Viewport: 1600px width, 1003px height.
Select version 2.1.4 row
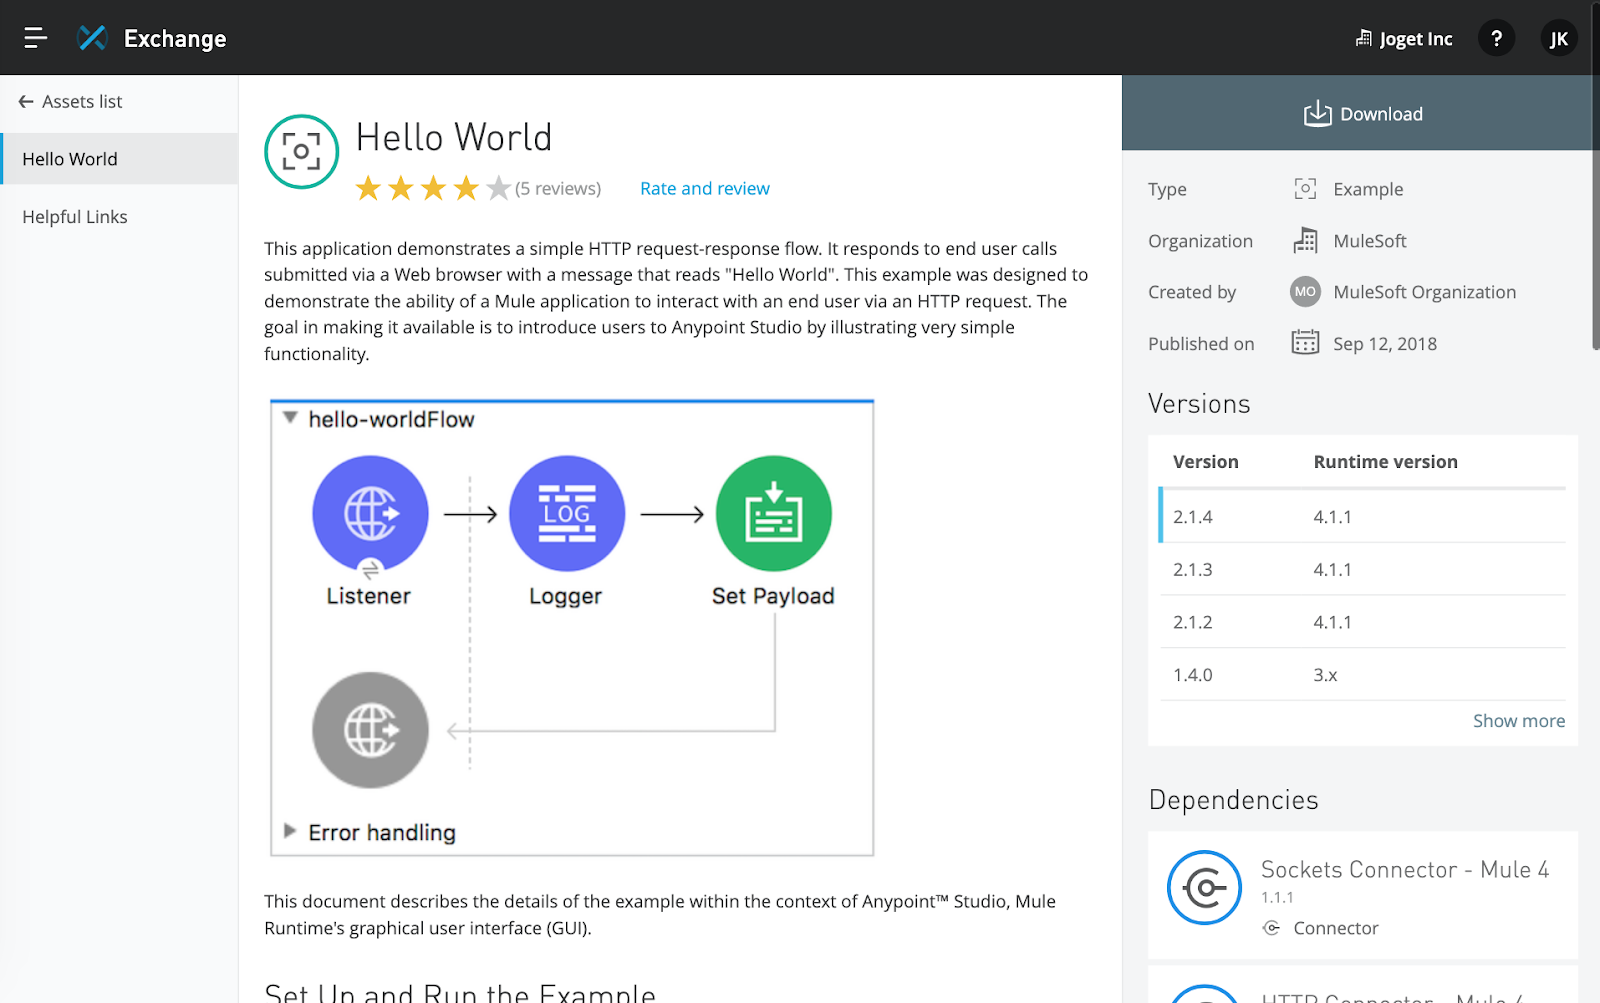point(1363,516)
